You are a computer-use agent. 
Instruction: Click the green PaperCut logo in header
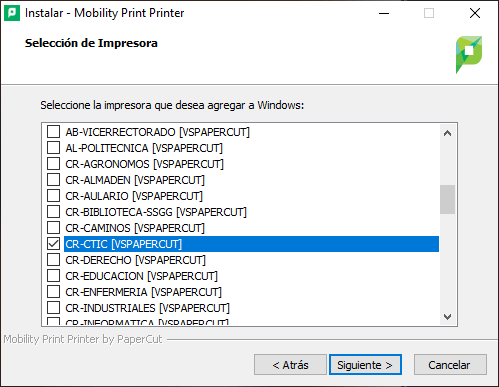(x=469, y=55)
